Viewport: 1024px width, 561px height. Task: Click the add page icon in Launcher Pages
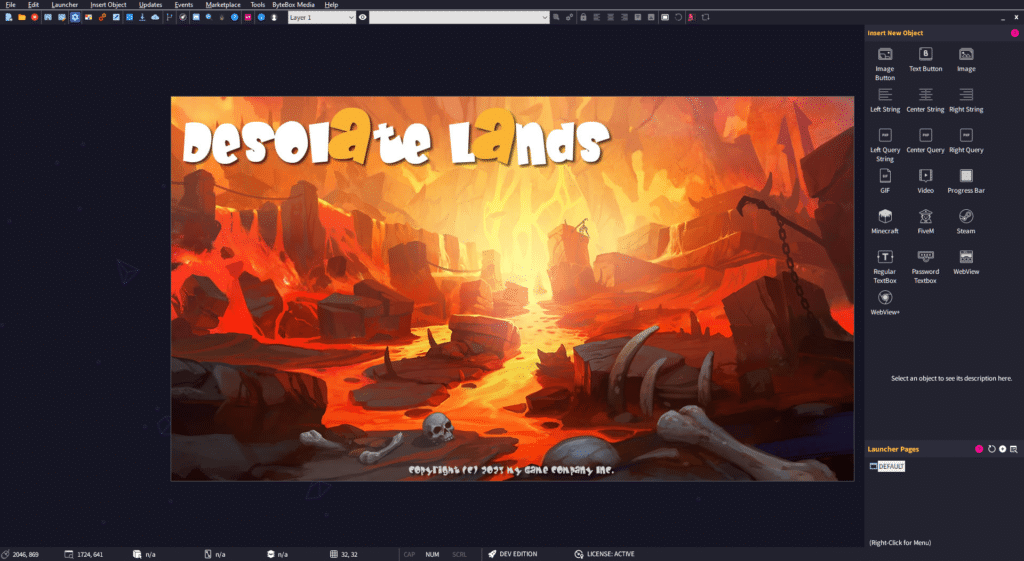(x=1002, y=449)
